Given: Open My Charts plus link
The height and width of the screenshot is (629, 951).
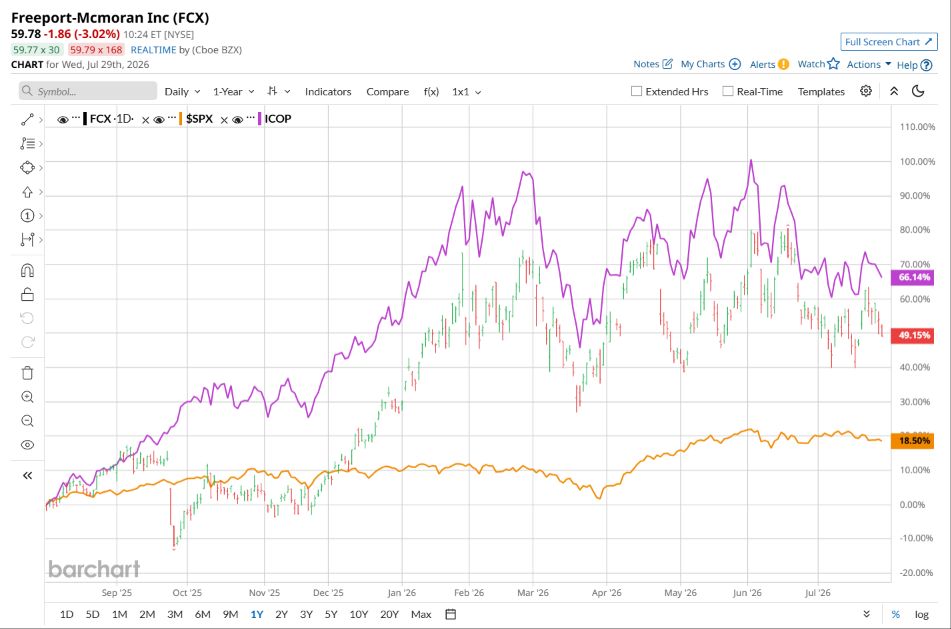Looking at the screenshot, I should (x=710, y=64).
